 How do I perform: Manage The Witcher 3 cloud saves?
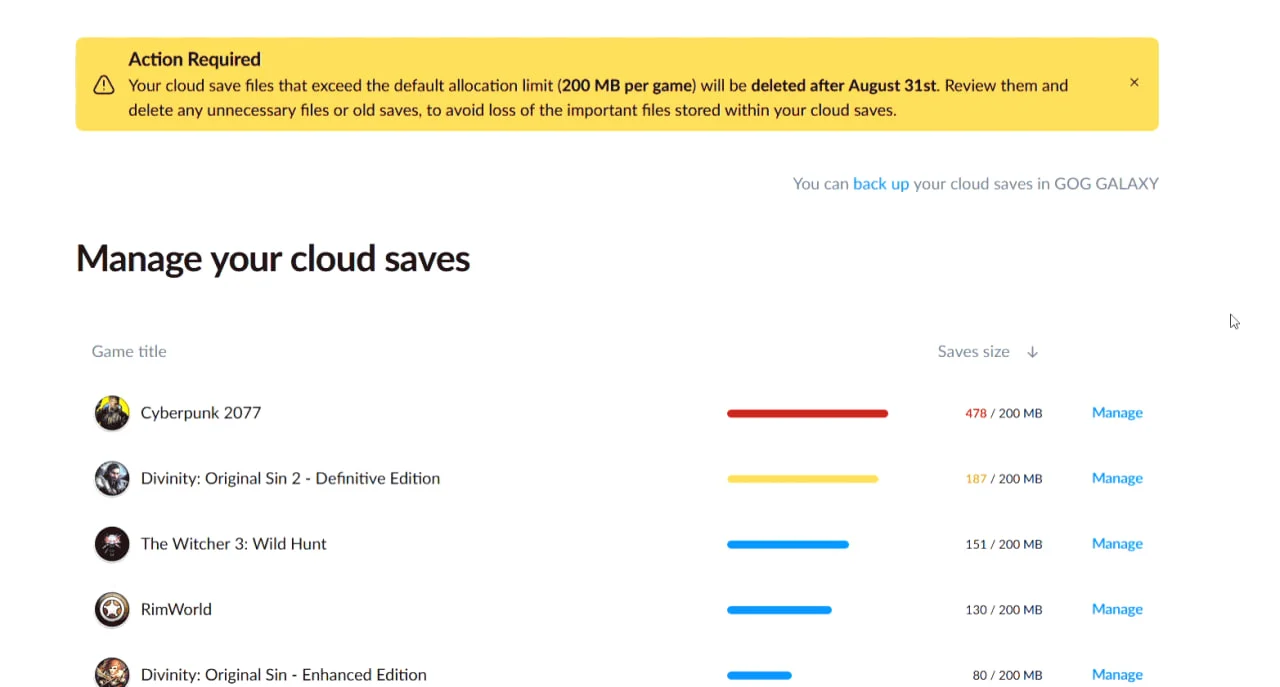click(x=1117, y=544)
